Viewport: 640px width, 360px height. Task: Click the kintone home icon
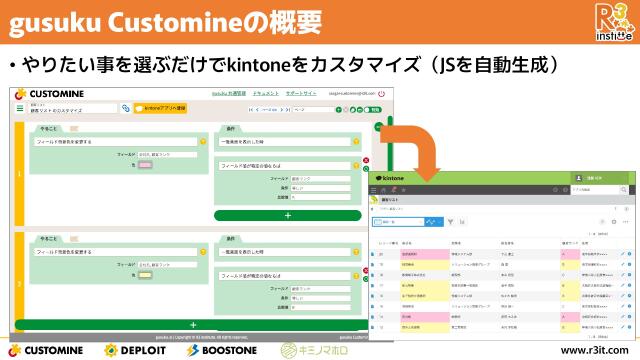pos(383,190)
